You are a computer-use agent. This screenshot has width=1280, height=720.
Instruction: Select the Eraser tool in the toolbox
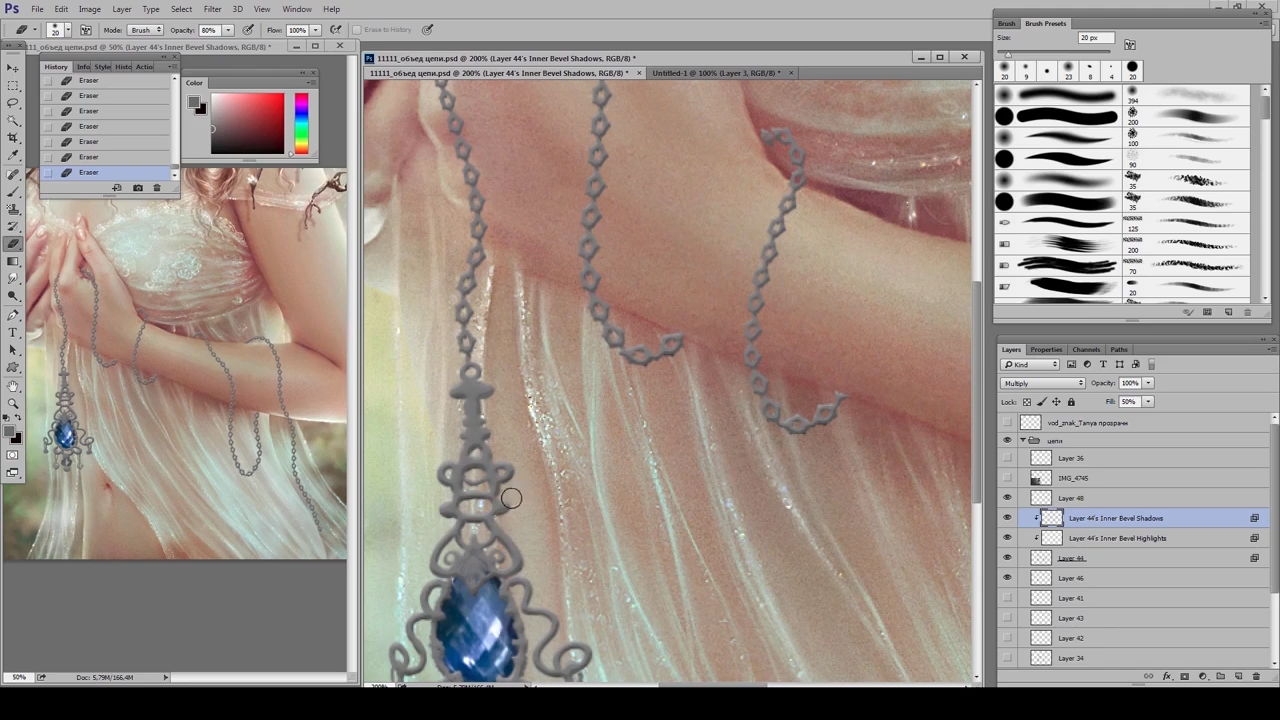[x=13, y=244]
